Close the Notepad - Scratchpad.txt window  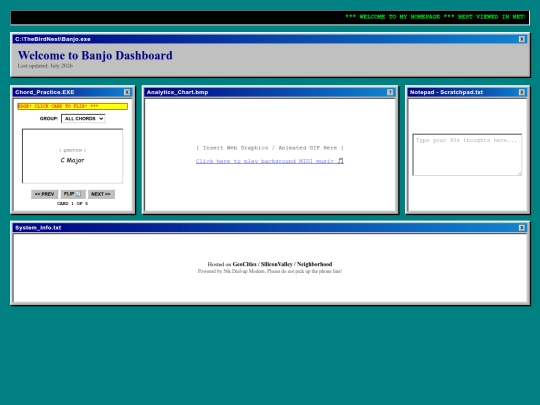click(x=522, y=92)
